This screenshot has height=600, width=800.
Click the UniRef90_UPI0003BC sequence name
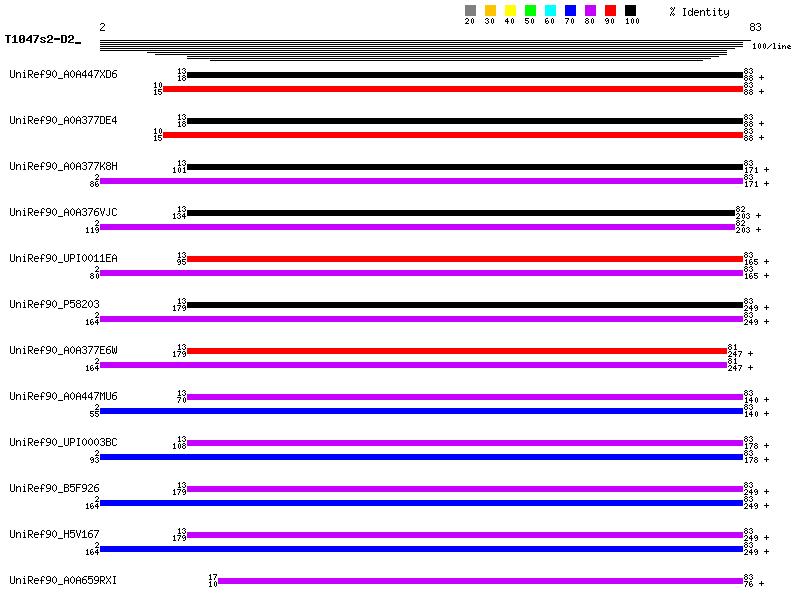63,442
